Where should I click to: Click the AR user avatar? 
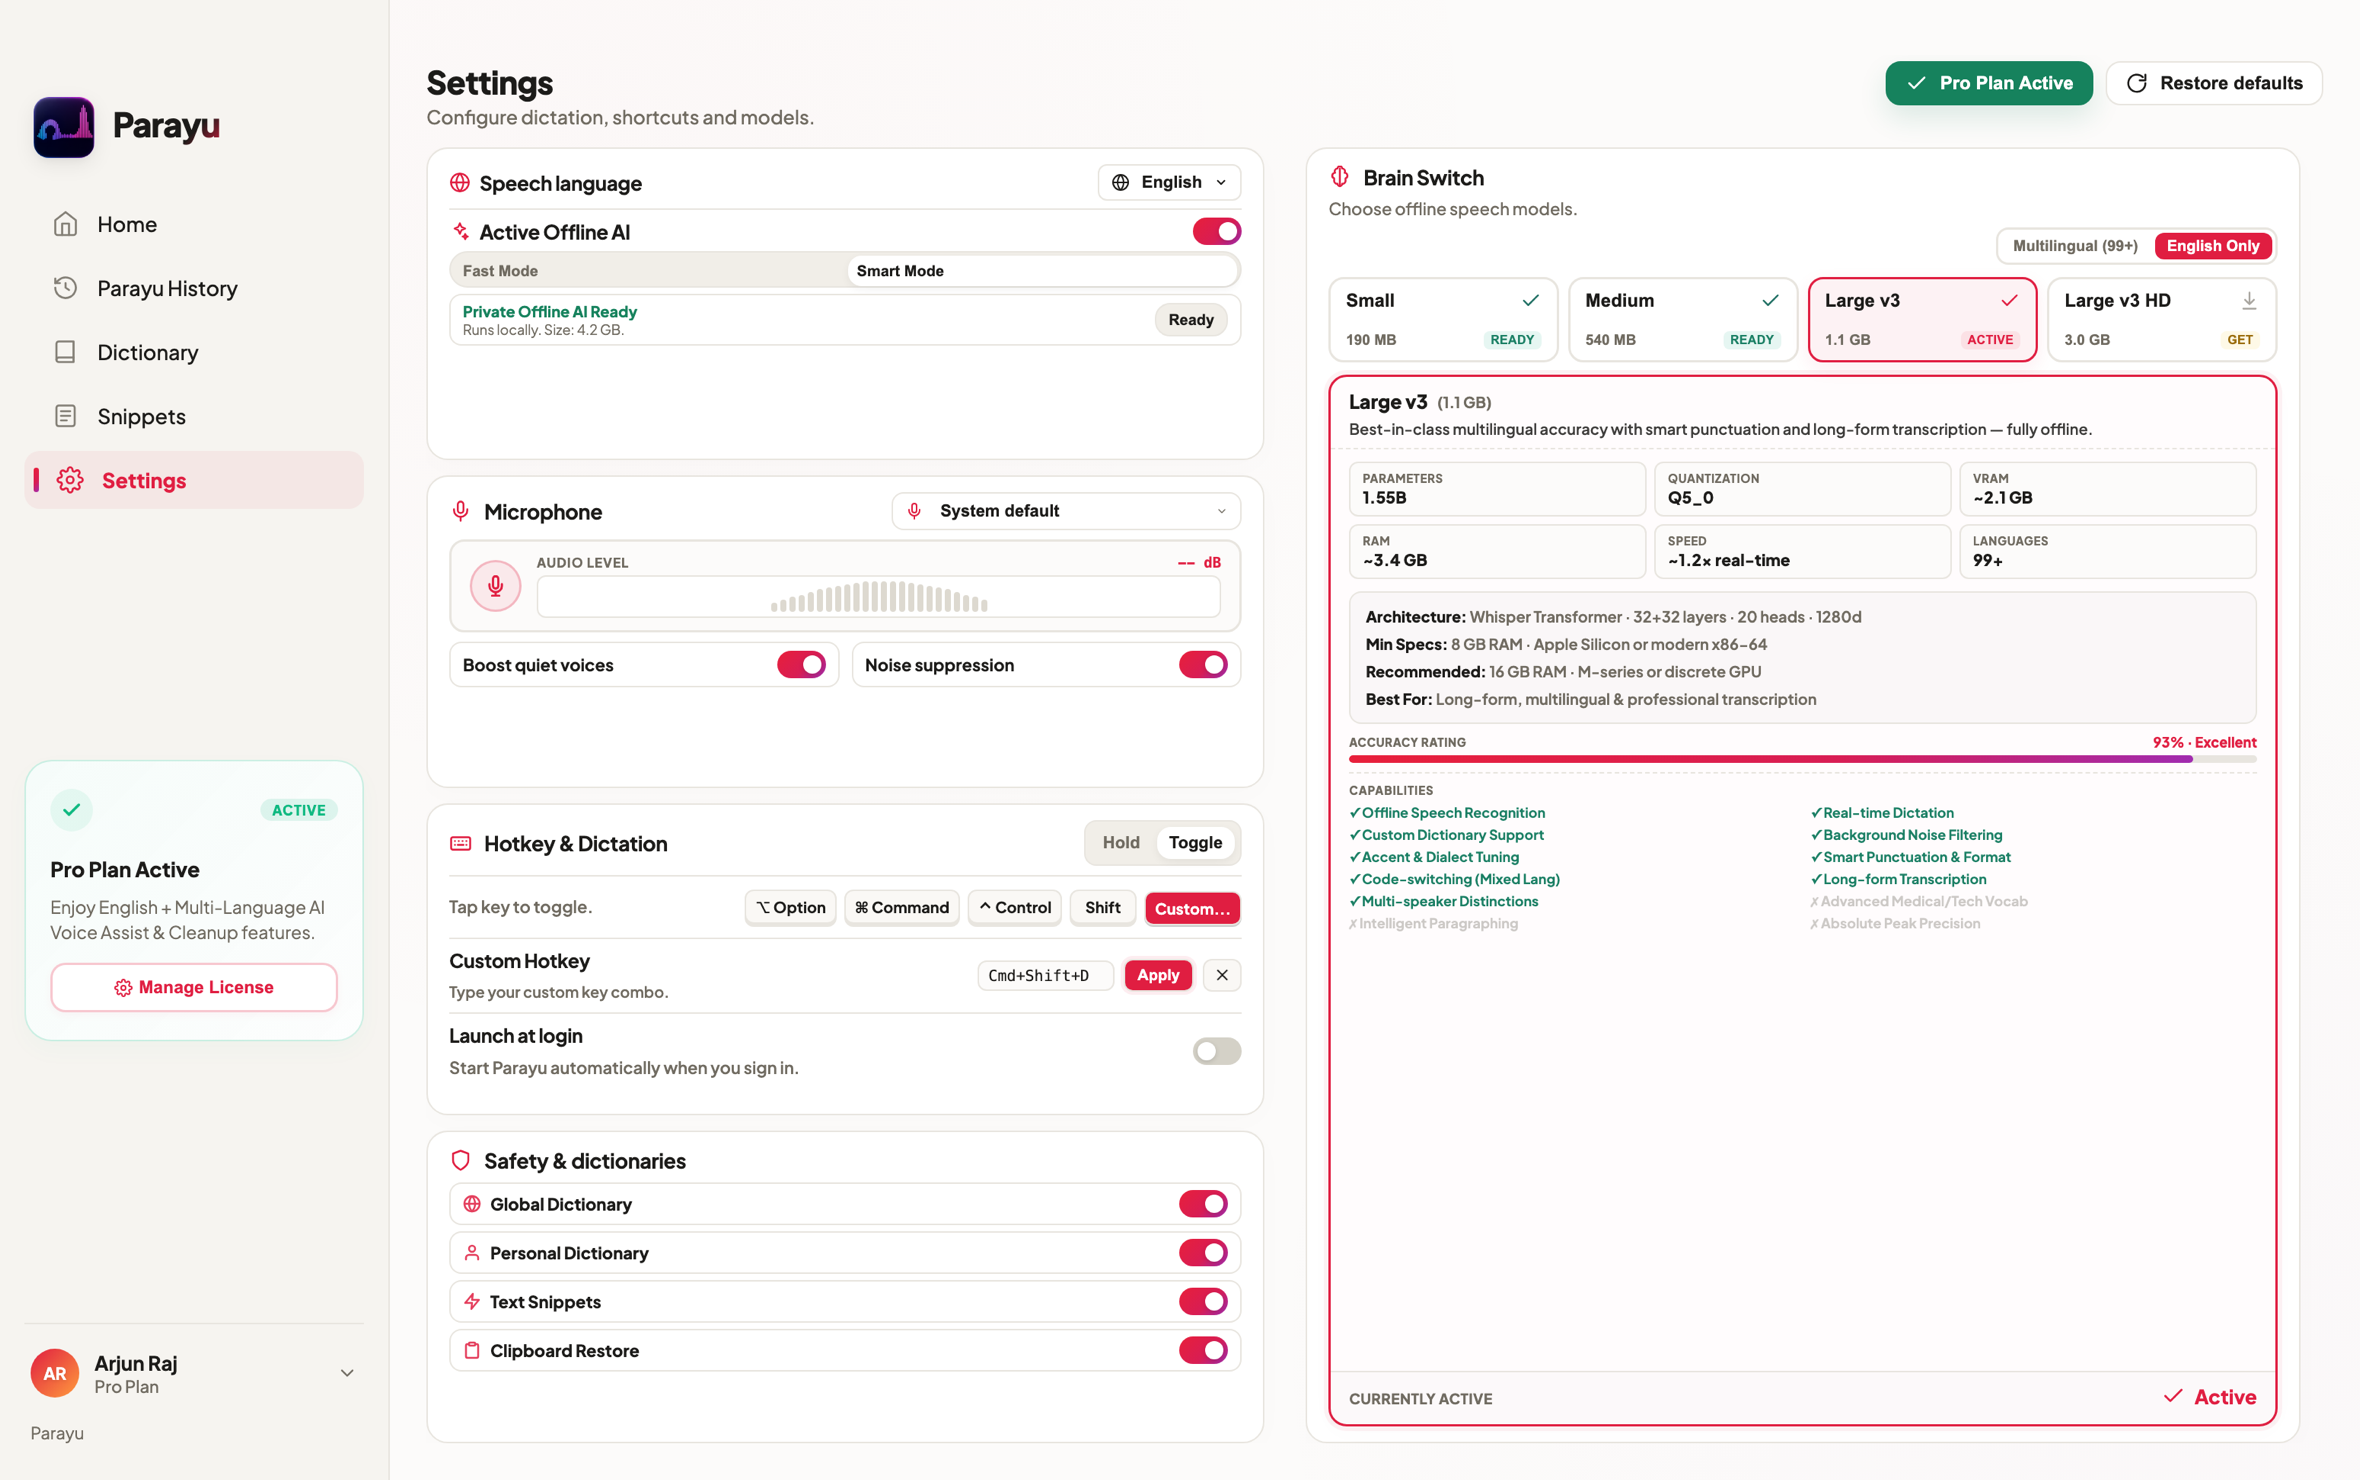[x=55, y=1373]
